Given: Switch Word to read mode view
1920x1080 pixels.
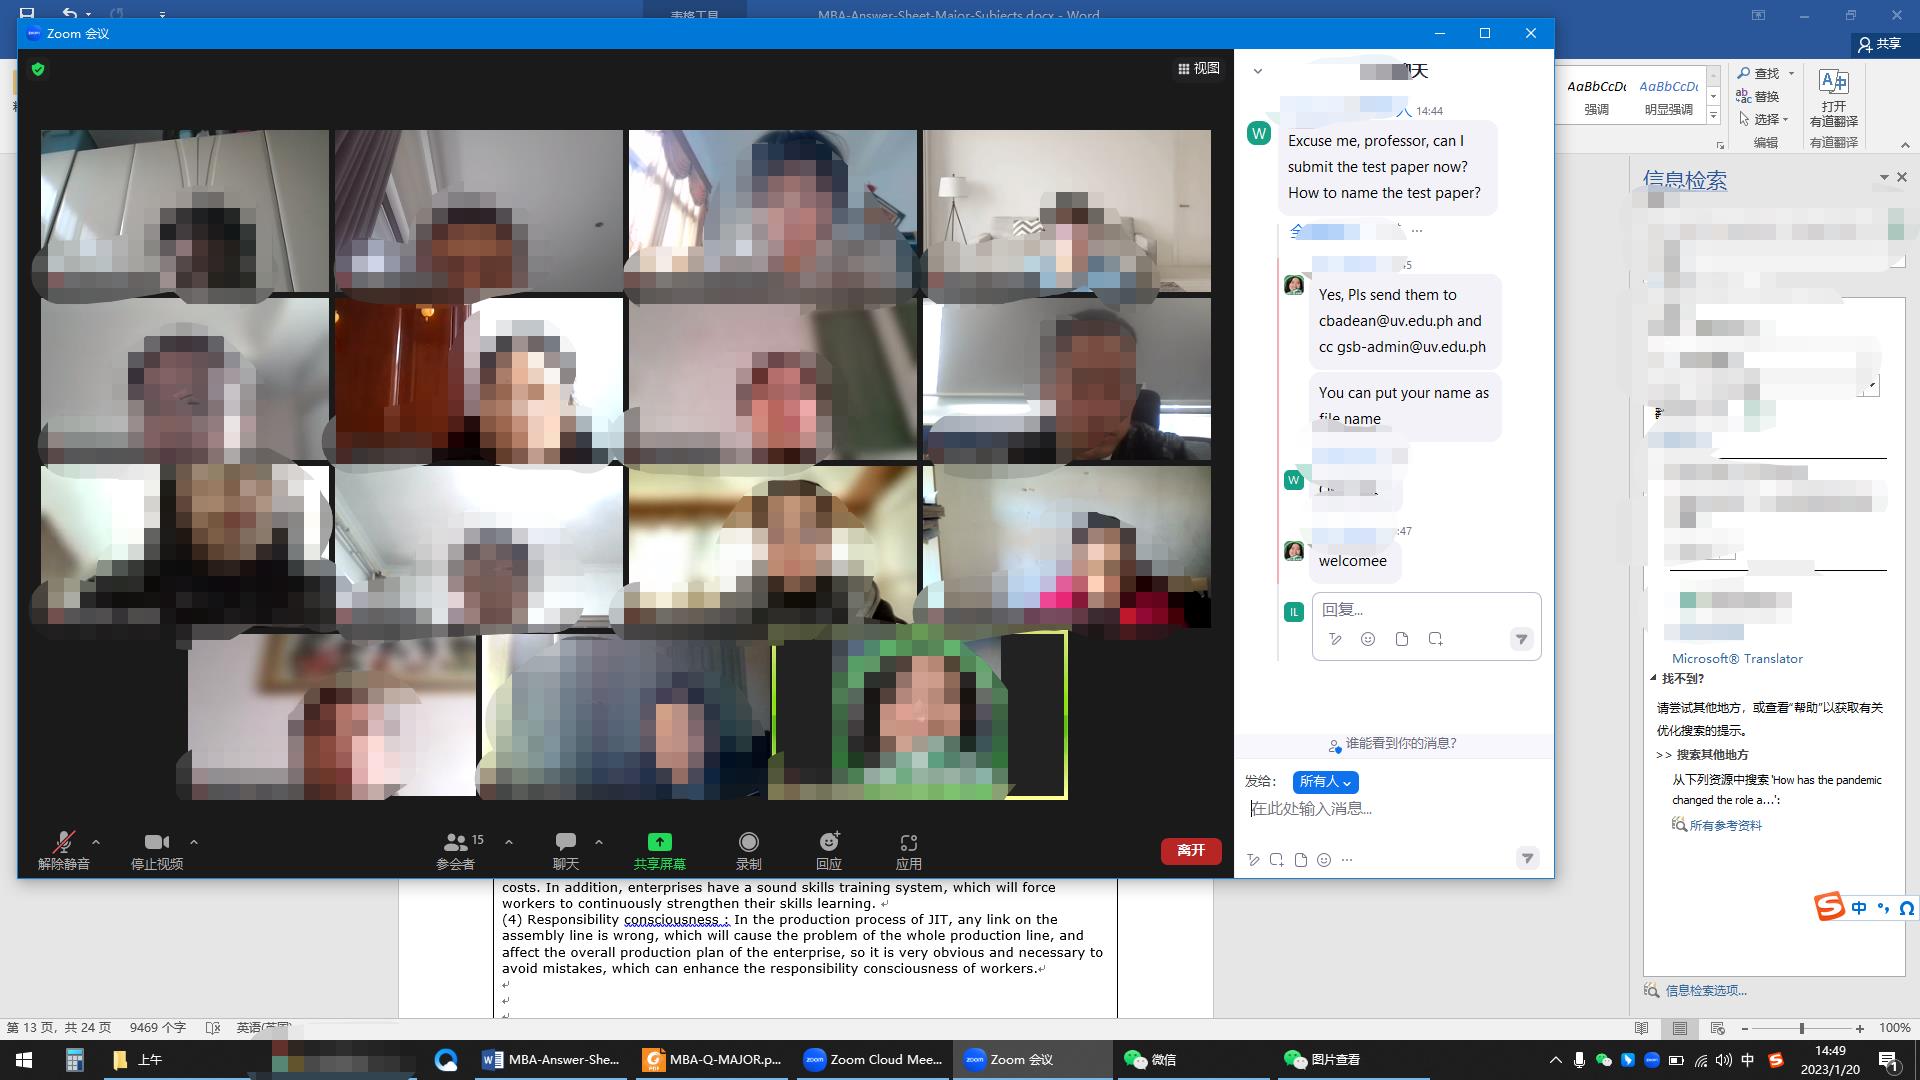Looking at the screenshot, I should coord(1641,1028).
